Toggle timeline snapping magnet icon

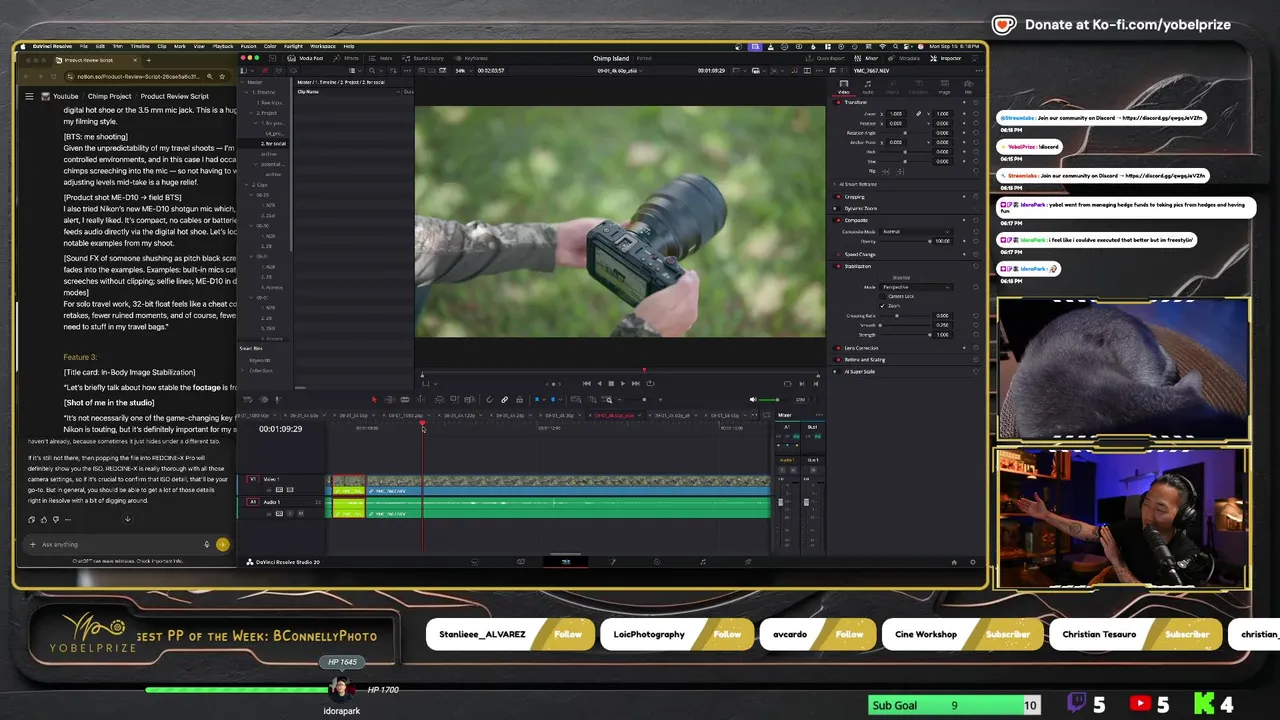489,400
